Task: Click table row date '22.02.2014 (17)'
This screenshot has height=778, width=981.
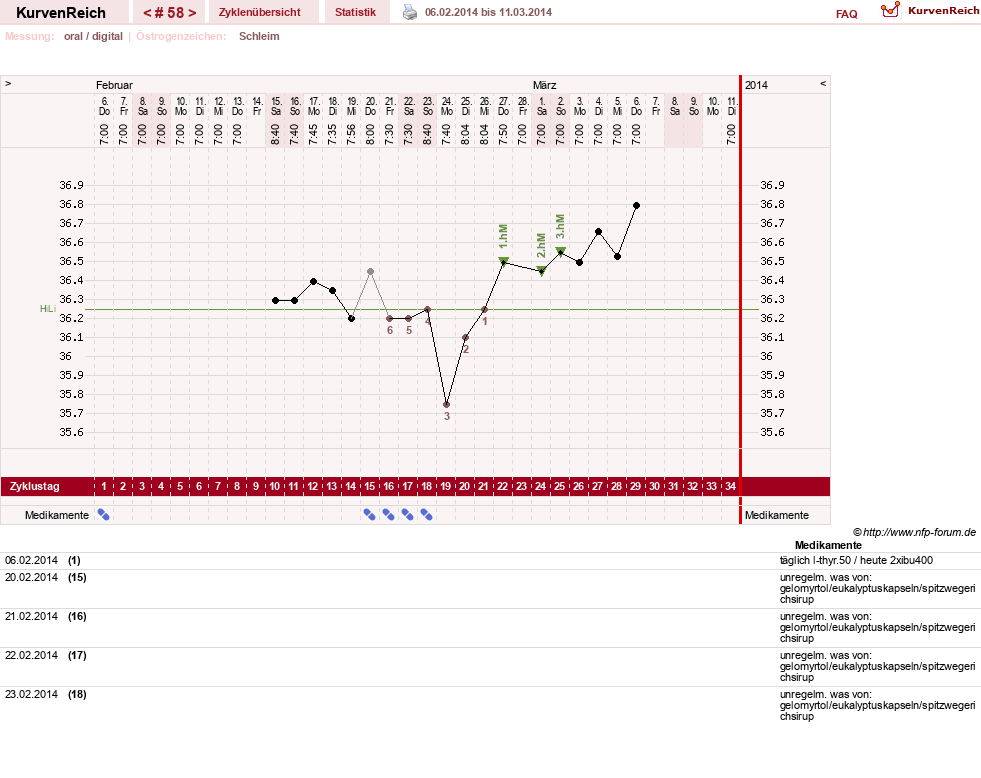Action: pos(46,655)
